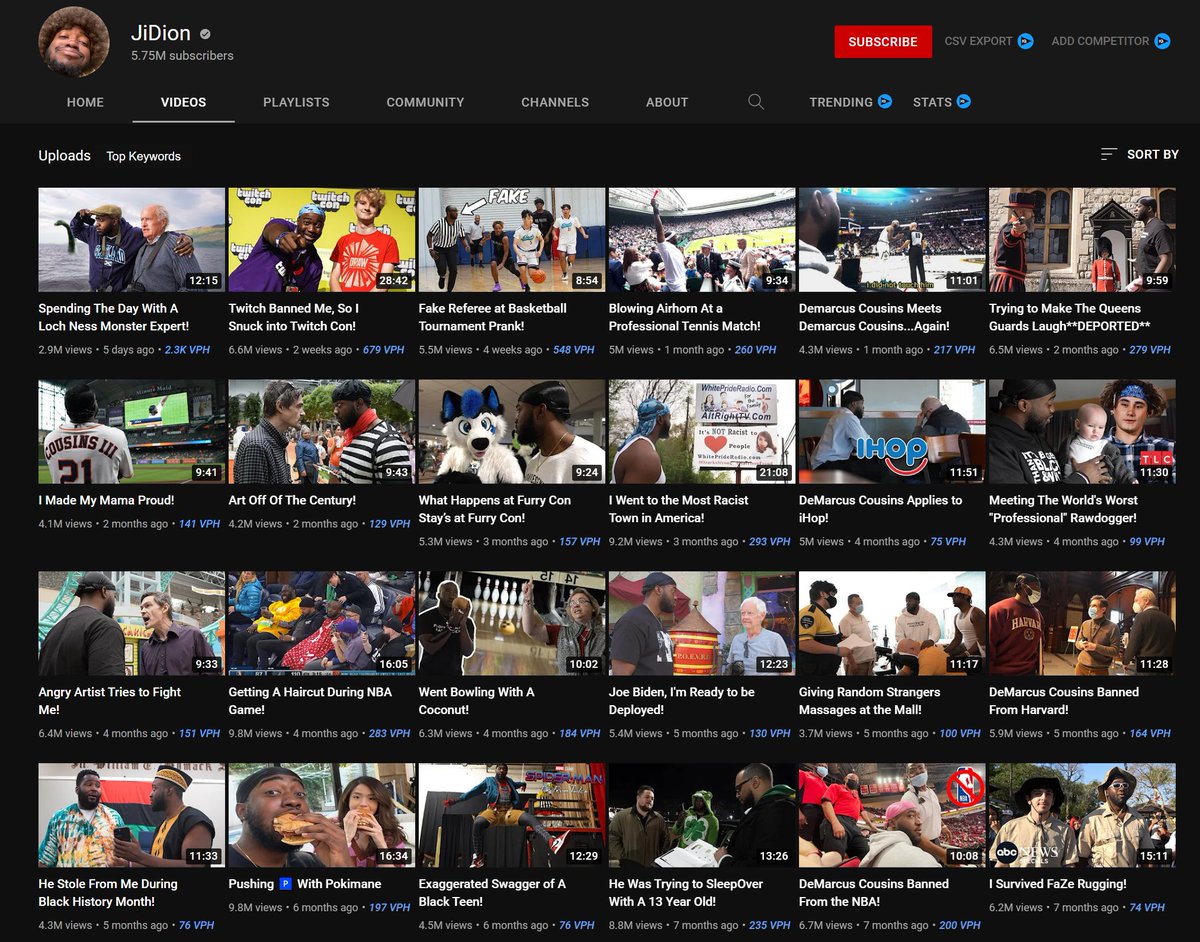1200x942 pixels.
Task: Click the JiDion channel avatar
Action: point(74,41)
